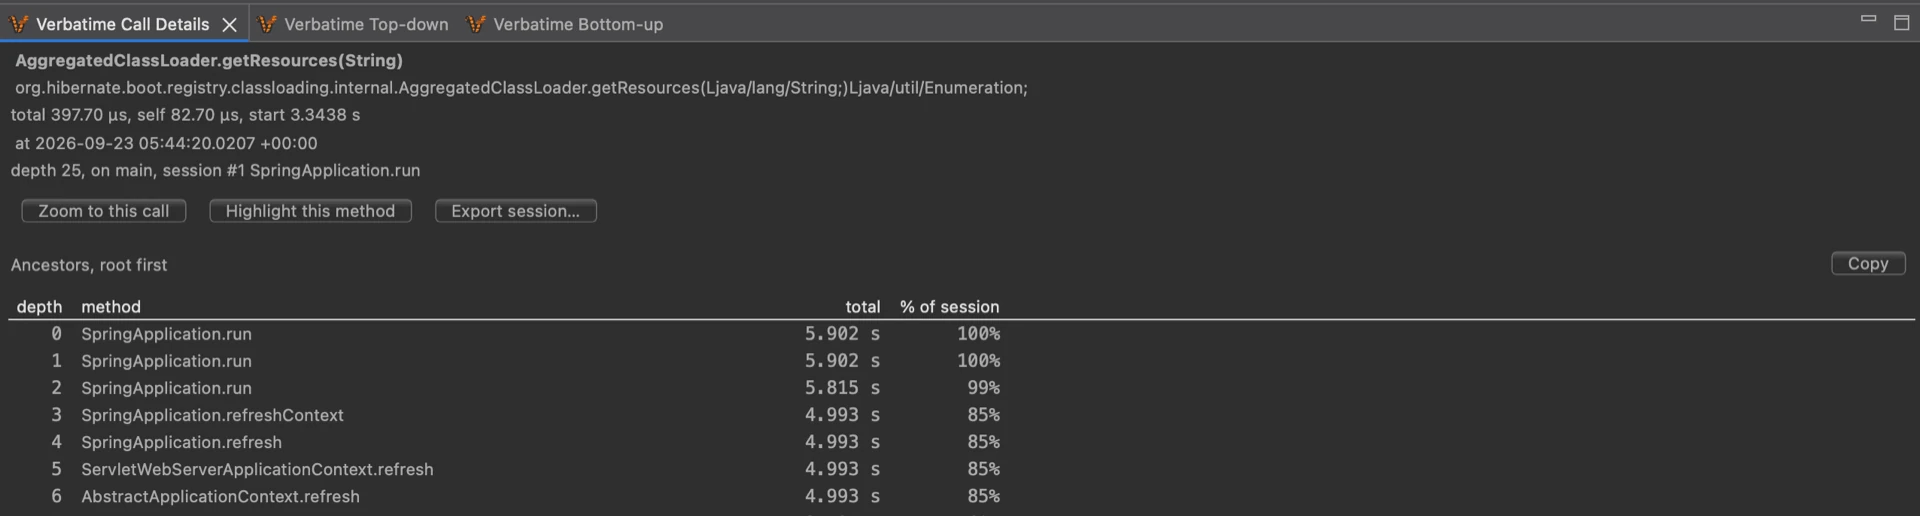Open Export session dialog
This screenshot has width=1920, height=516.
[516, 211]
